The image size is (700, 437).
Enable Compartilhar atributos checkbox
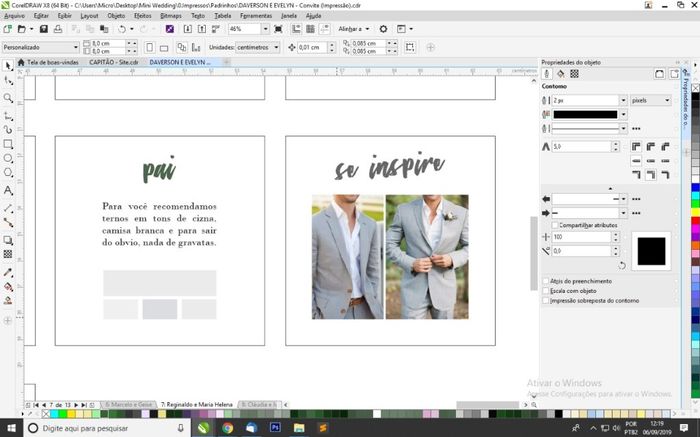tap(555, 225)
